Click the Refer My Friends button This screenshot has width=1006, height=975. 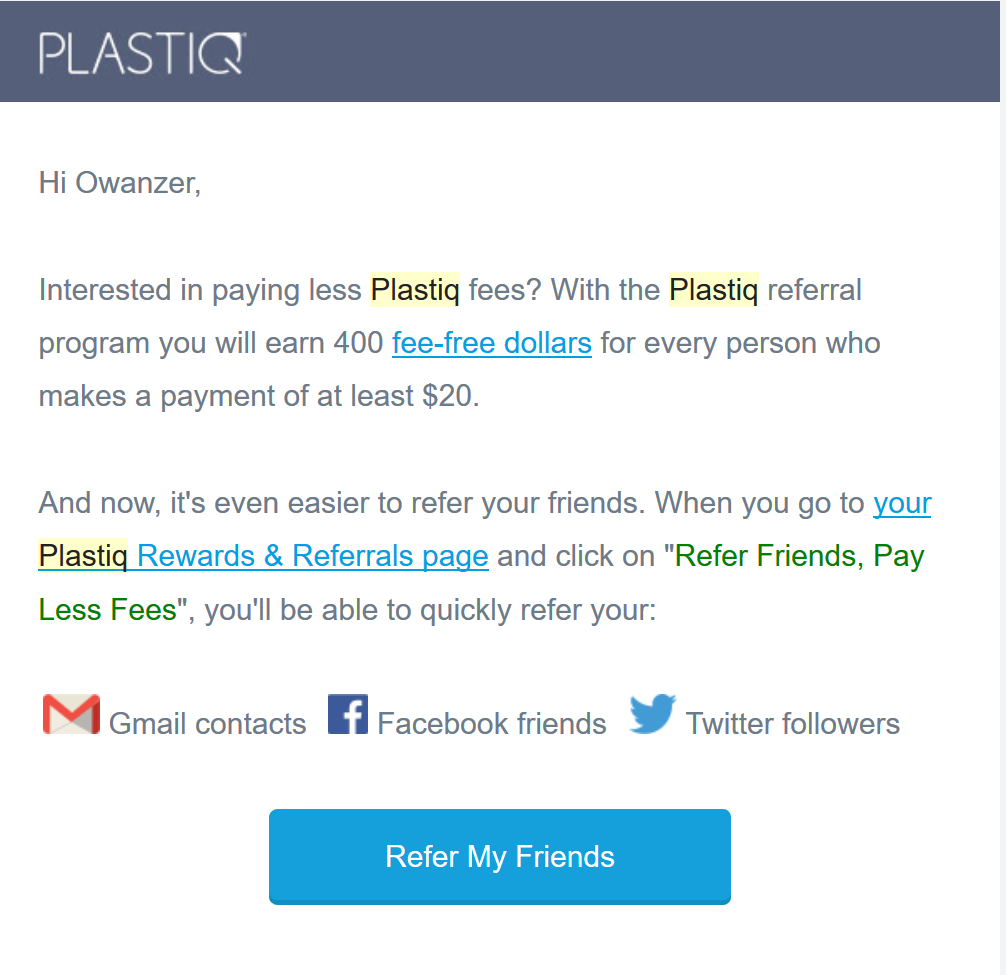[x=500, y=856]
